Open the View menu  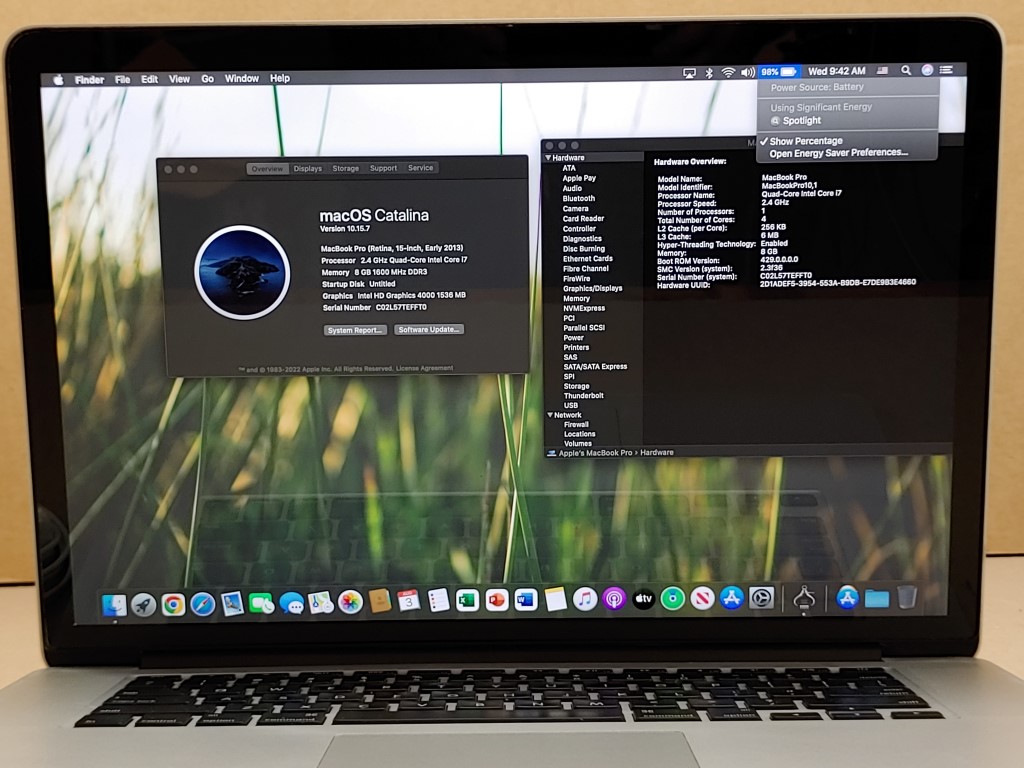(179, 79)
